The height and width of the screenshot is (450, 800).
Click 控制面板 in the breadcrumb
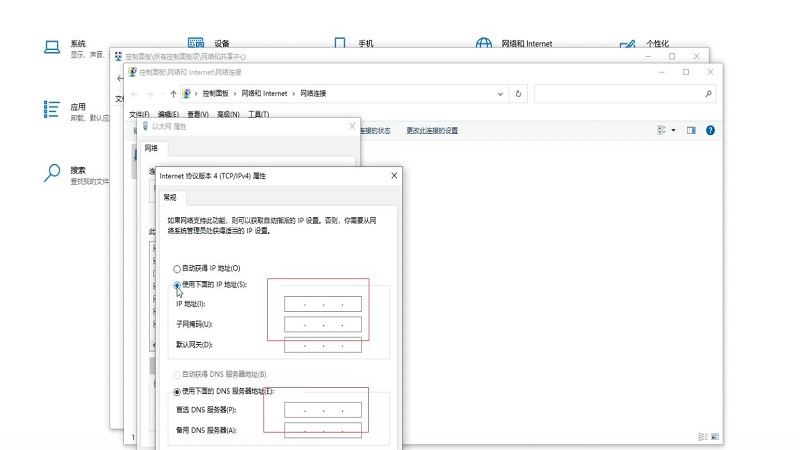(x=215, y=94)
